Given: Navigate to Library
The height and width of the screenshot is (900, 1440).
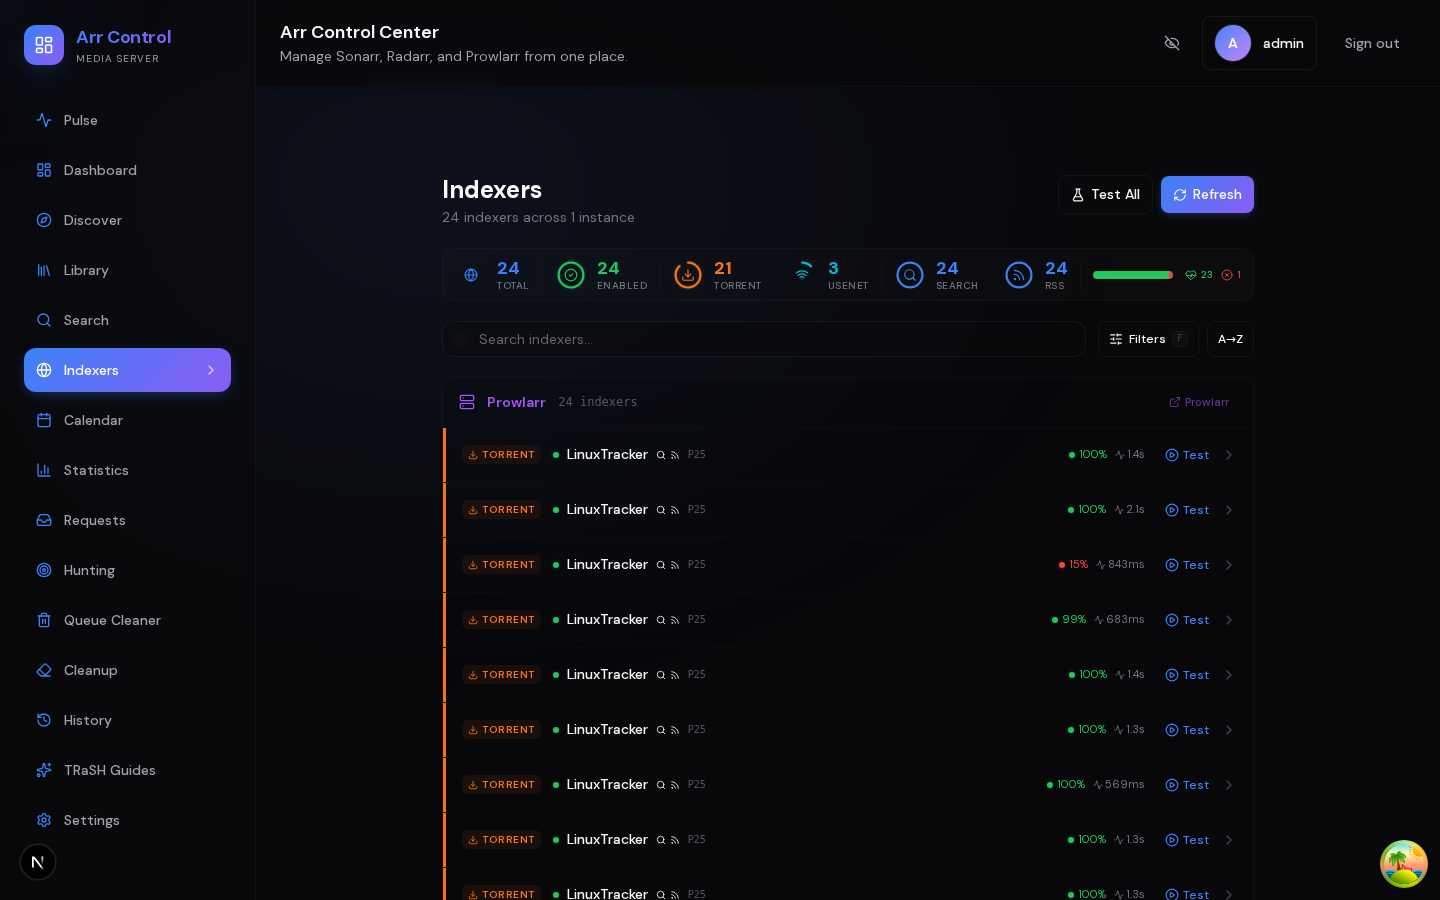Looking at the screenshot, I should (127, 270).
